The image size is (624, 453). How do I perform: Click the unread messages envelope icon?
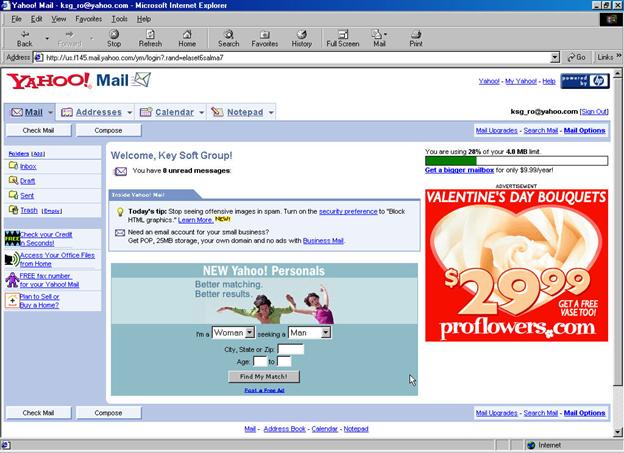point(121,171)
